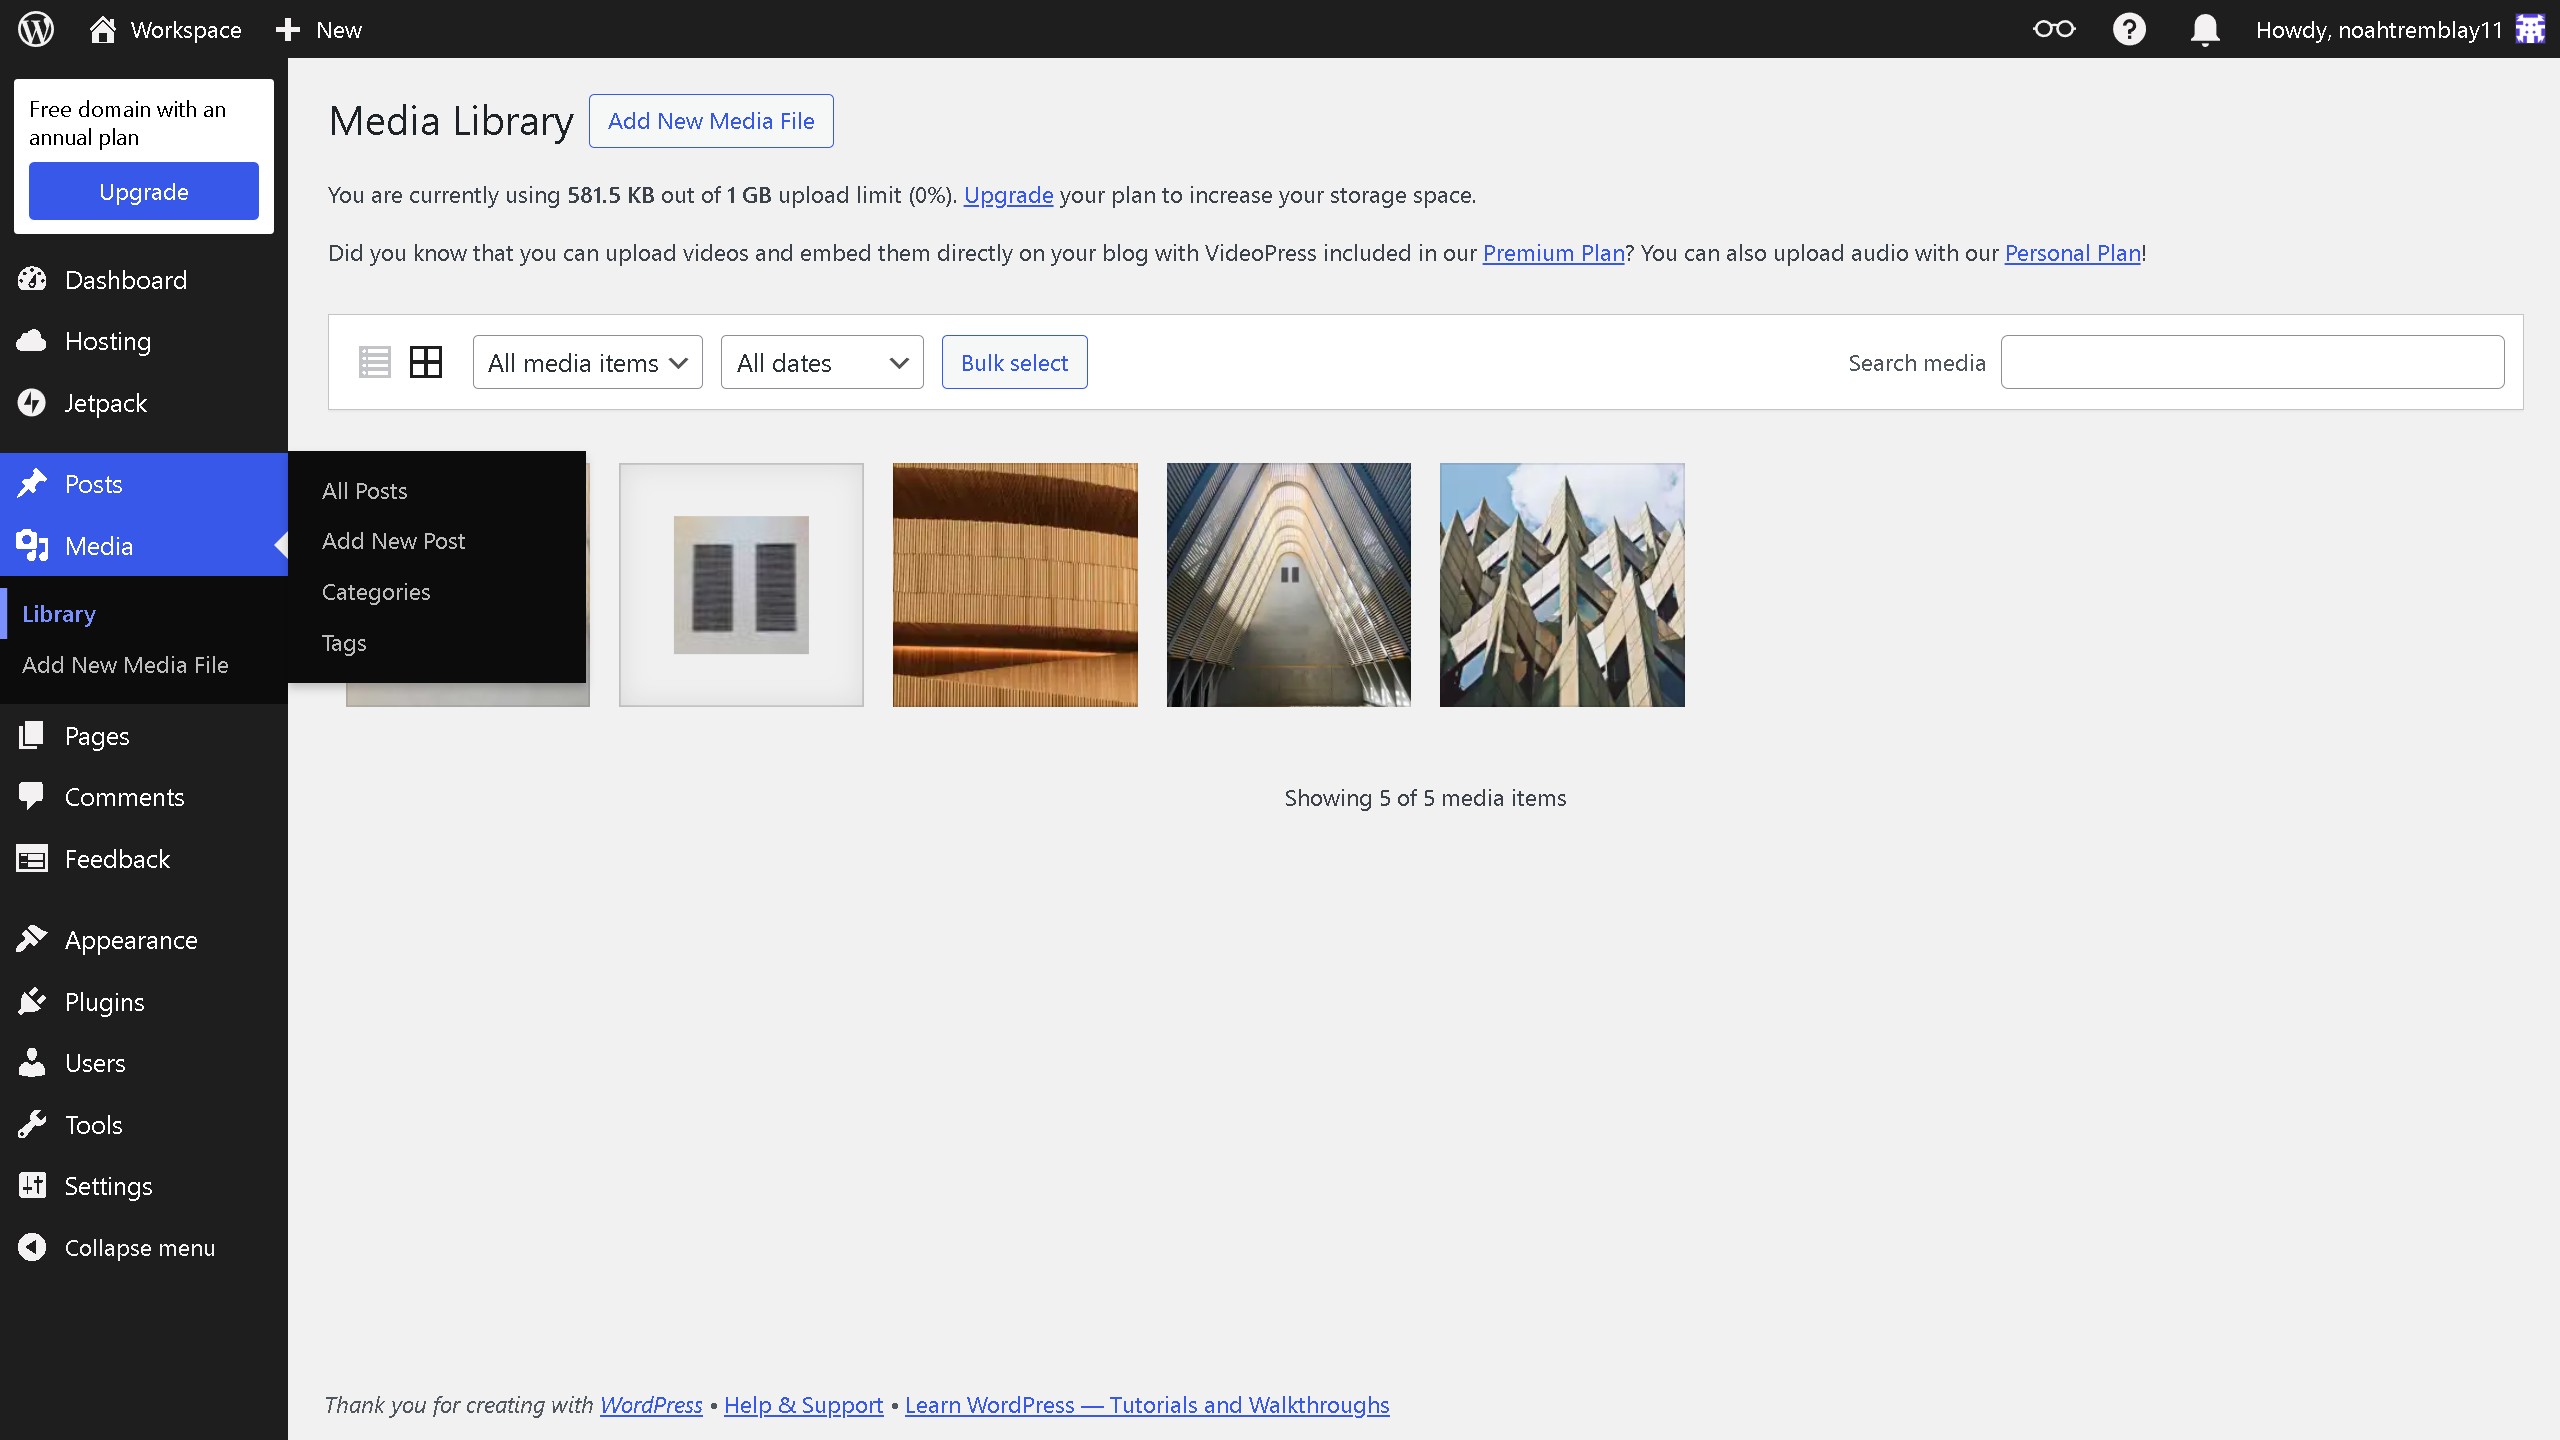This screenshot has width=2560, height=1440.
Task: Click the user avatar icon
Action: (2530, 29)
